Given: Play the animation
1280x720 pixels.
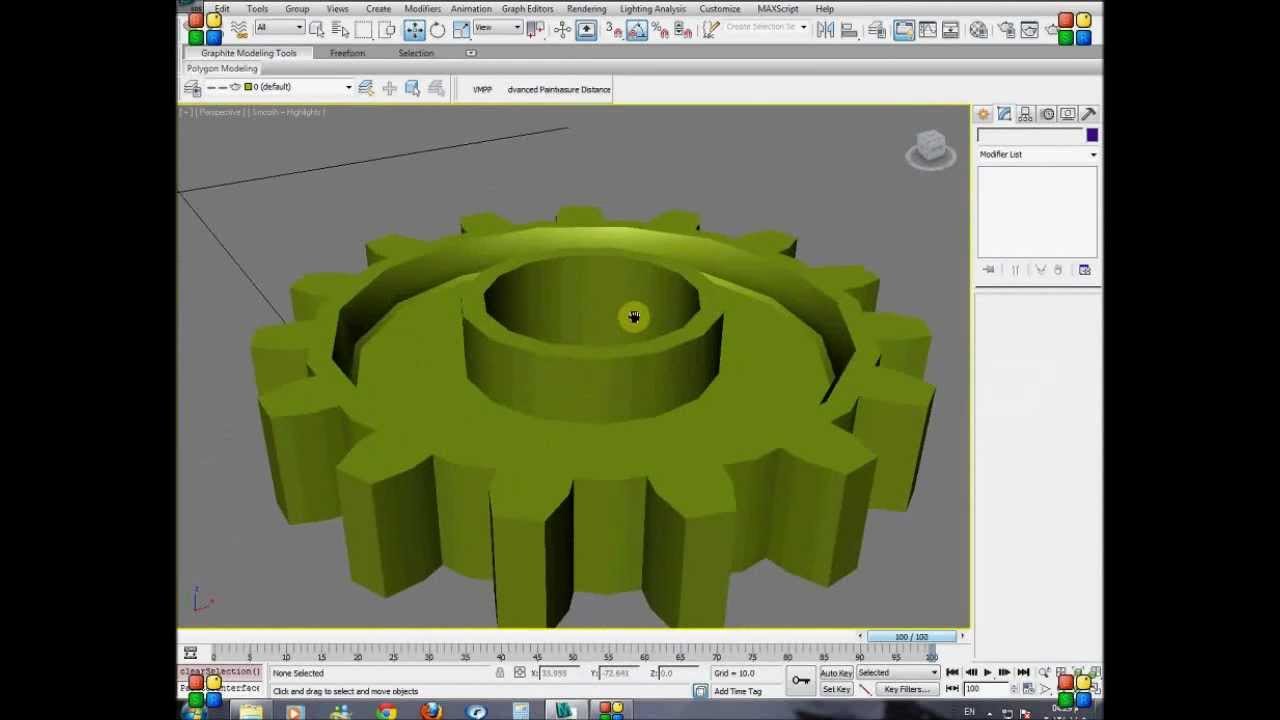Looking at the screenshot, I should click(x=987, y=673).
